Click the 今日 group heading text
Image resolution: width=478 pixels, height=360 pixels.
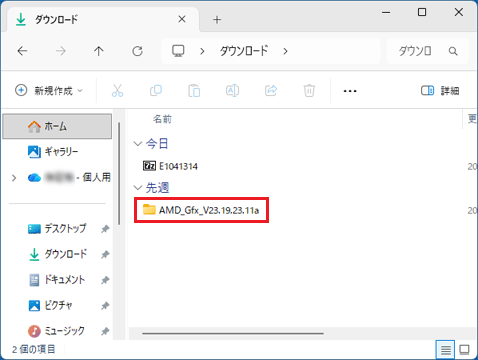point(157,144)
